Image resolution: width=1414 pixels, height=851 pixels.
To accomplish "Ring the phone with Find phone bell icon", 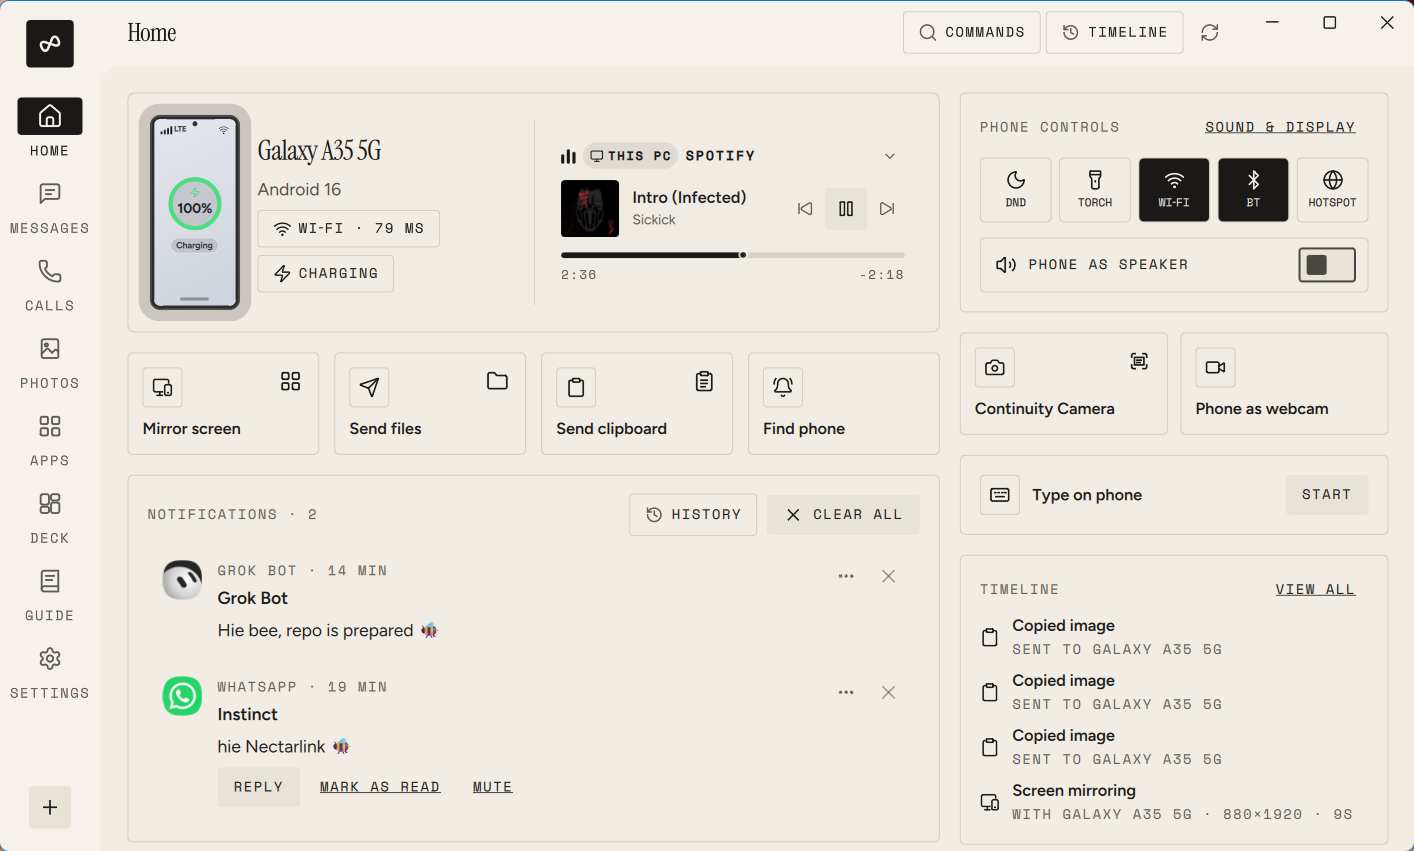I will [x=783, y=387].
